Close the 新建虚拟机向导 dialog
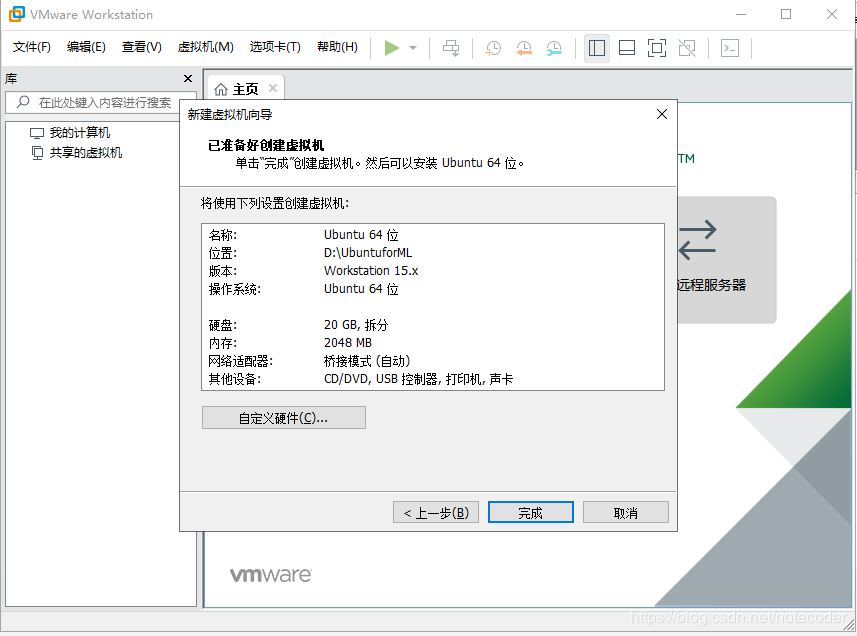Viewport: 857px width, 636px height. point(662,114)
